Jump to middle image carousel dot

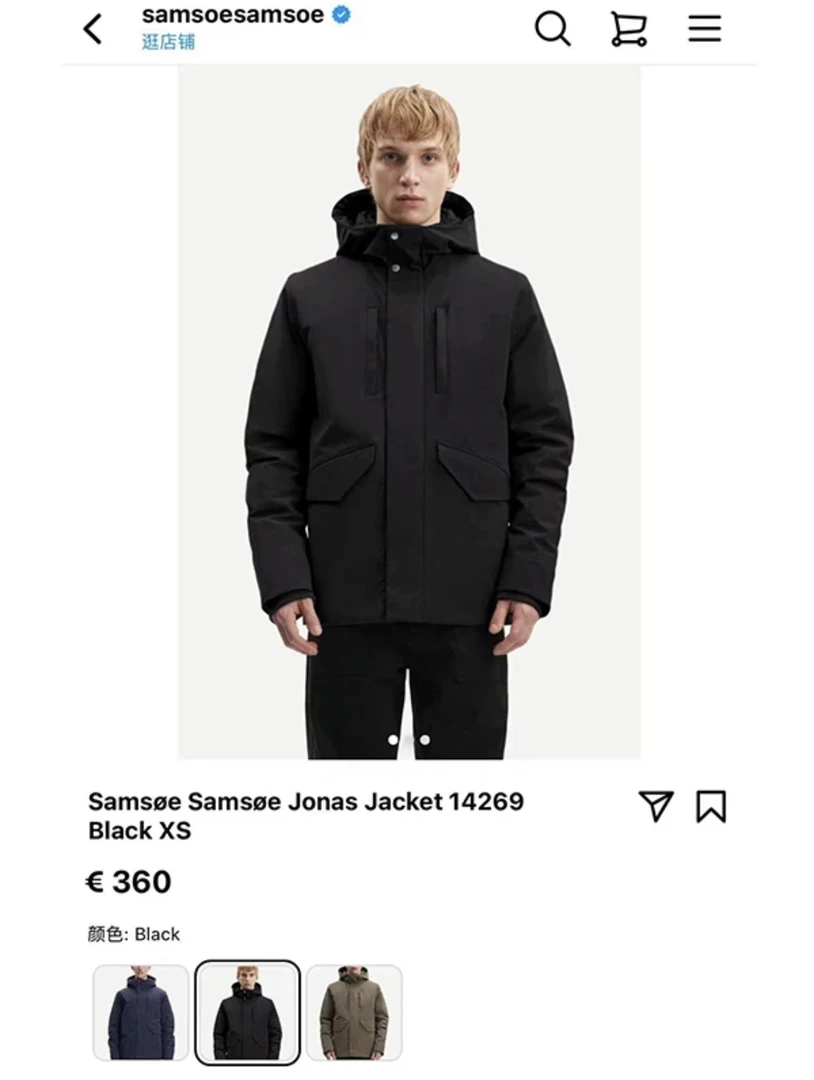coord(409,740)
